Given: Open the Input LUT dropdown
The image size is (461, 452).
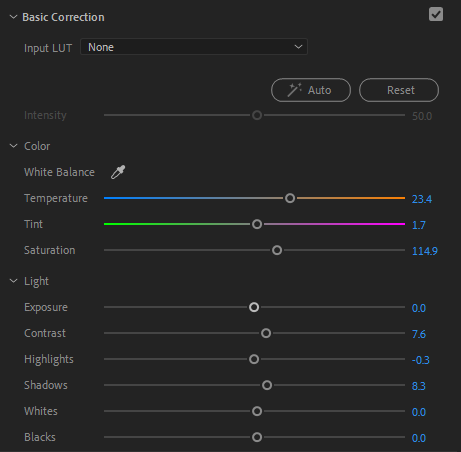Looking at the screenshot, I should click(x=194, y=47).
